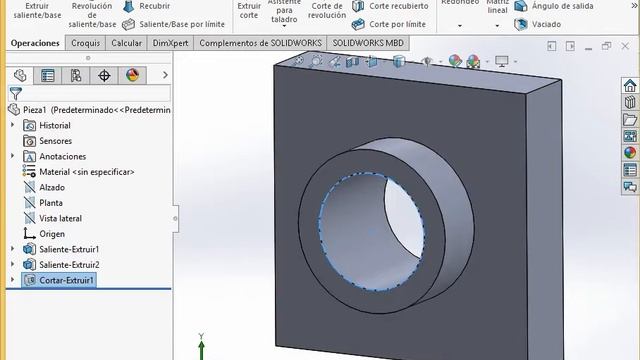Open the Redondeo dropdown arrow

(460, 26)
